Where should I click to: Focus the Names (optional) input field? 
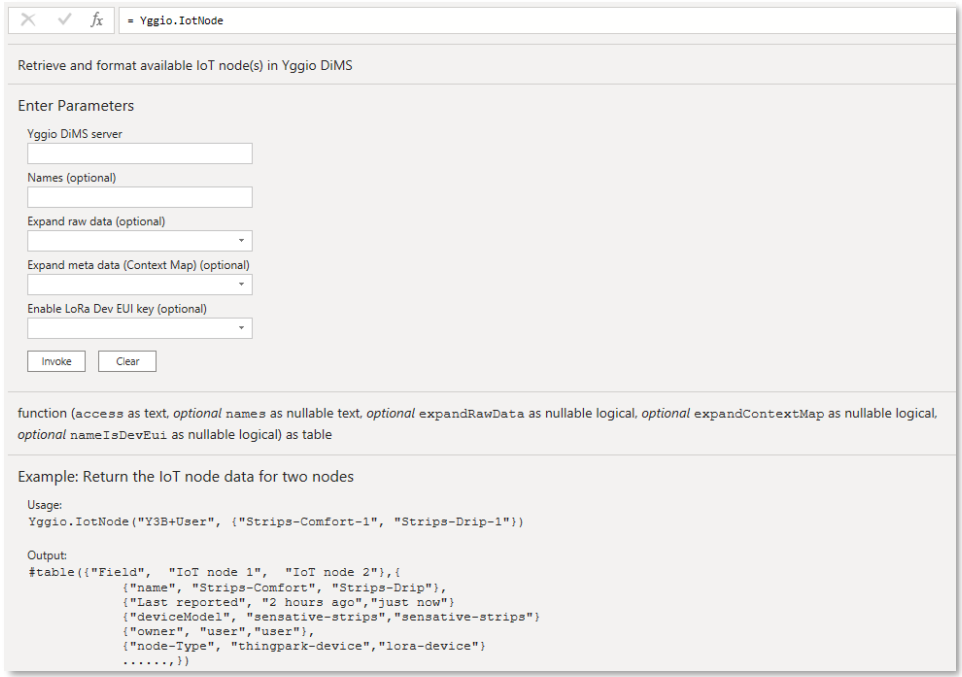[x=140, y=197]
